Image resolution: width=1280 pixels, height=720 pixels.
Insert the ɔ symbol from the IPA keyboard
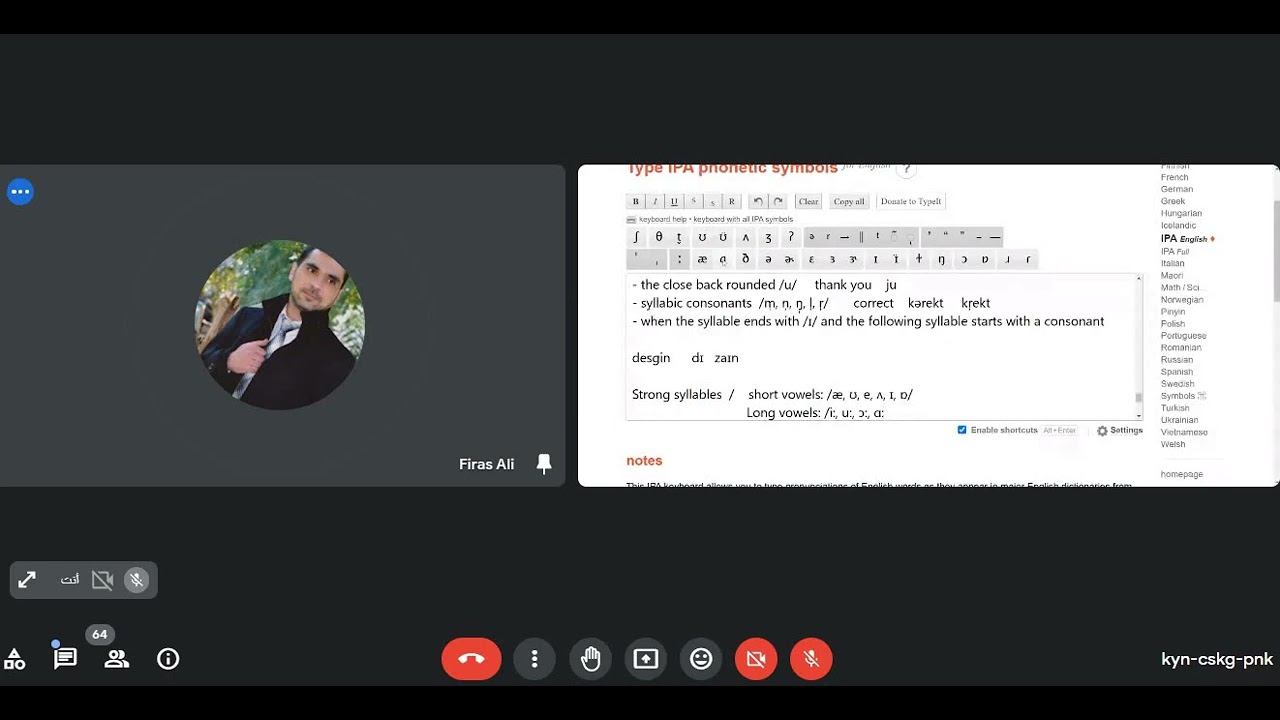pyautogui.click(x=964, y=259)
